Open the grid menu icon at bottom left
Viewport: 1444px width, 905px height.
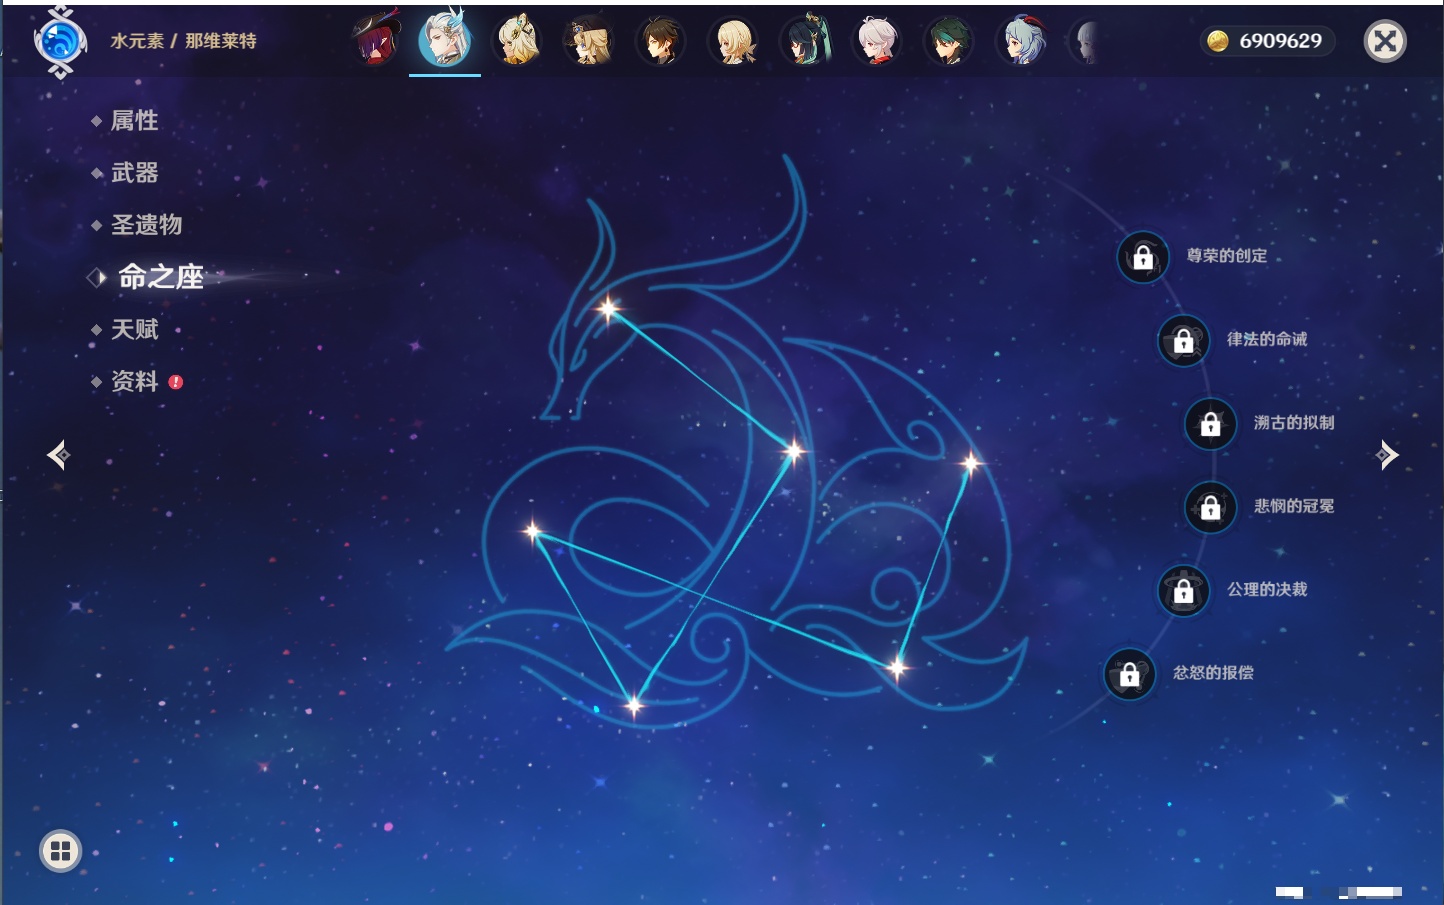pyautogui.click(x=60, y=851)
